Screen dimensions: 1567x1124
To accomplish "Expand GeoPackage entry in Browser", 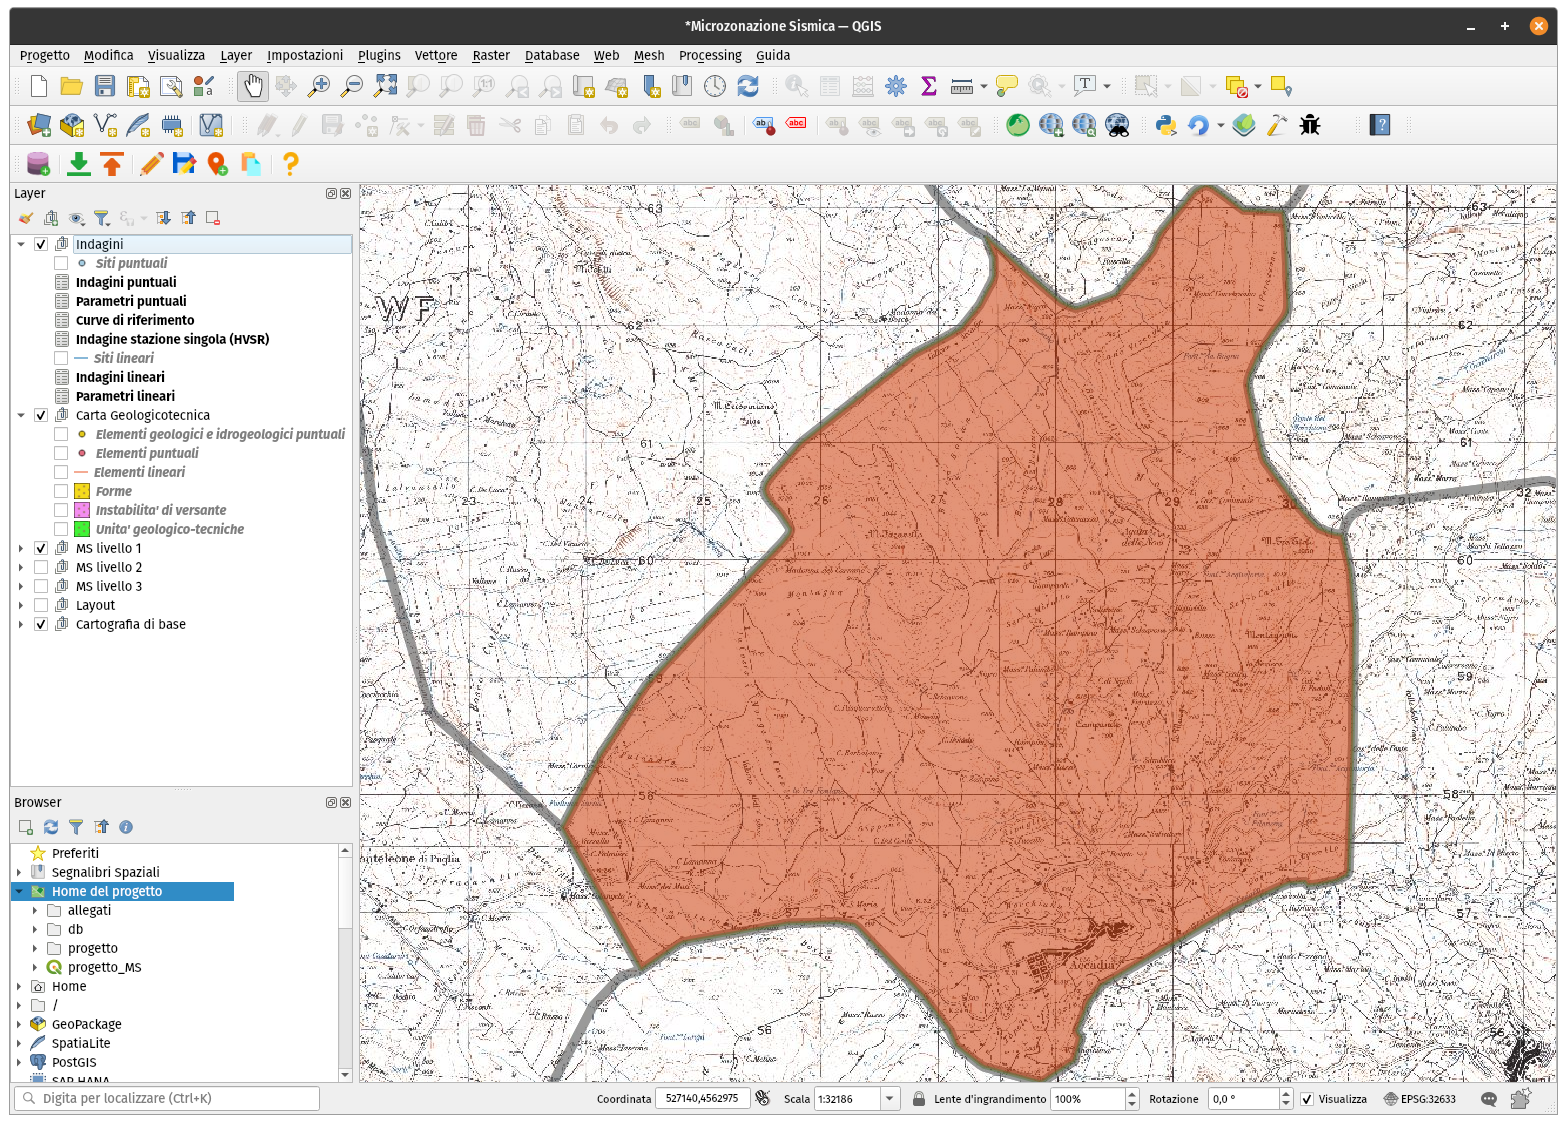I will 19,1024.
